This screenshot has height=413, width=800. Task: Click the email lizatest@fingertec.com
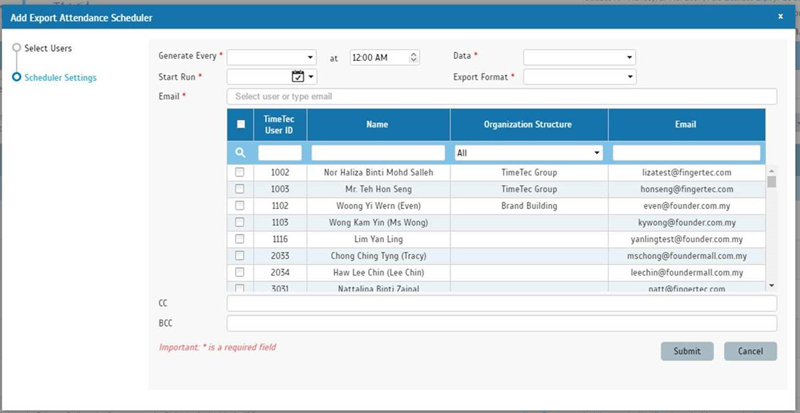[686, 173]
